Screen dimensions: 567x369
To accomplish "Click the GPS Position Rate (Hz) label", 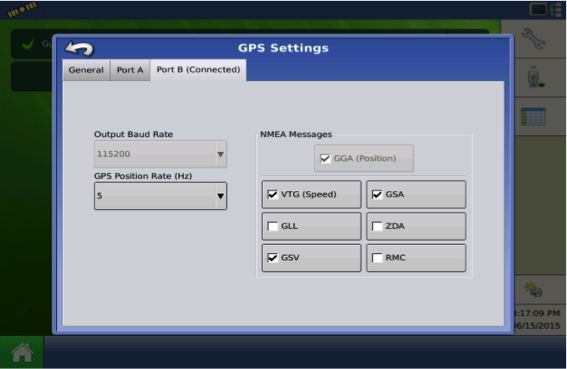I will 143,176.
